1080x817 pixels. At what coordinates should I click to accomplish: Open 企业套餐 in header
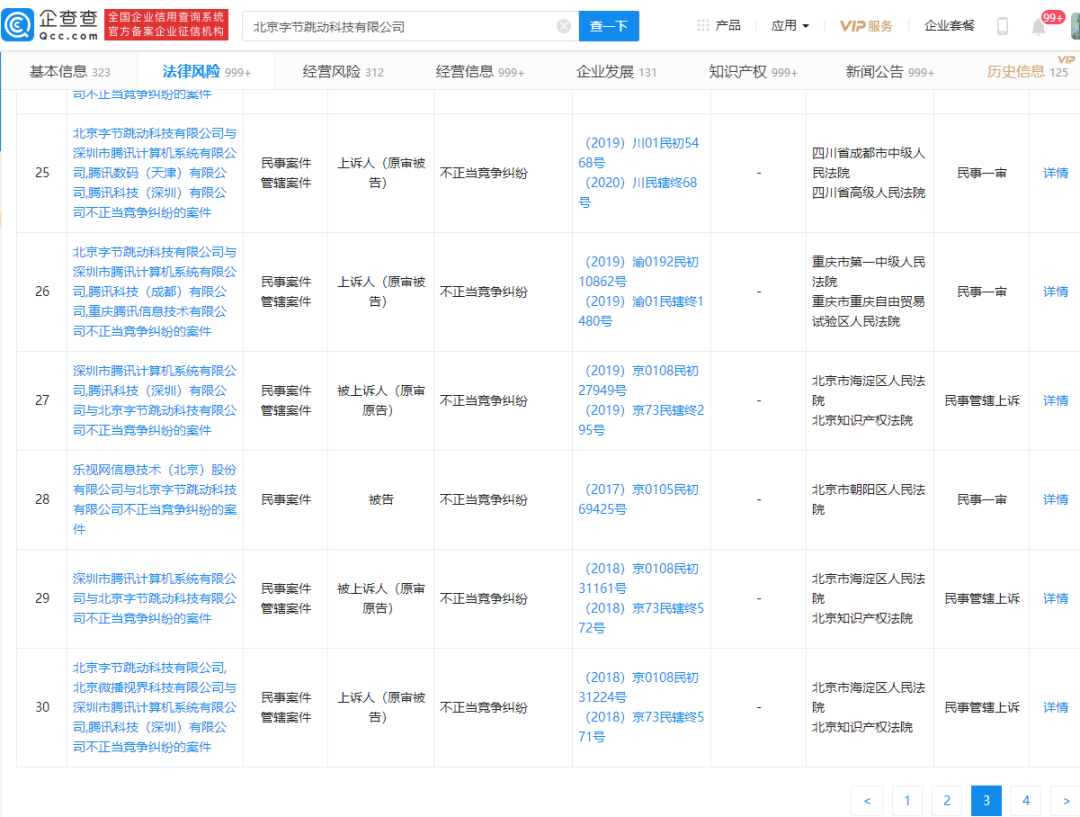tap(949, 26)
